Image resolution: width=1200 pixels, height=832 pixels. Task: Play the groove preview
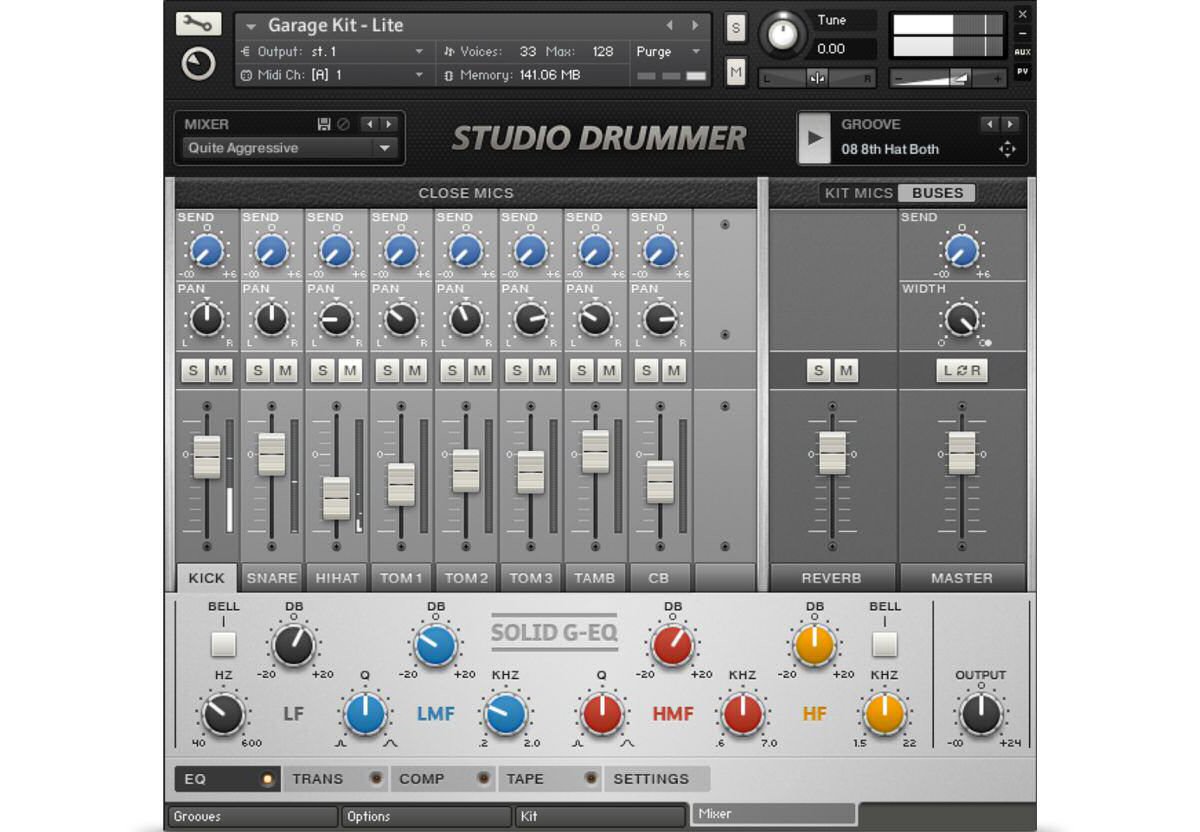click(815, 138)
